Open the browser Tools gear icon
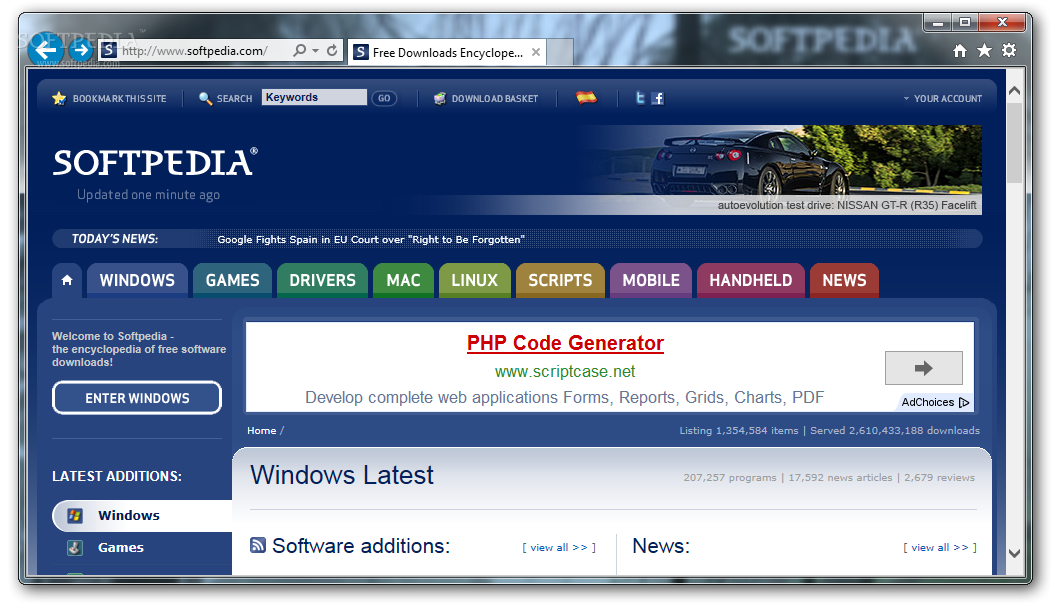 pyautogui.click(x=1009, y=50)
